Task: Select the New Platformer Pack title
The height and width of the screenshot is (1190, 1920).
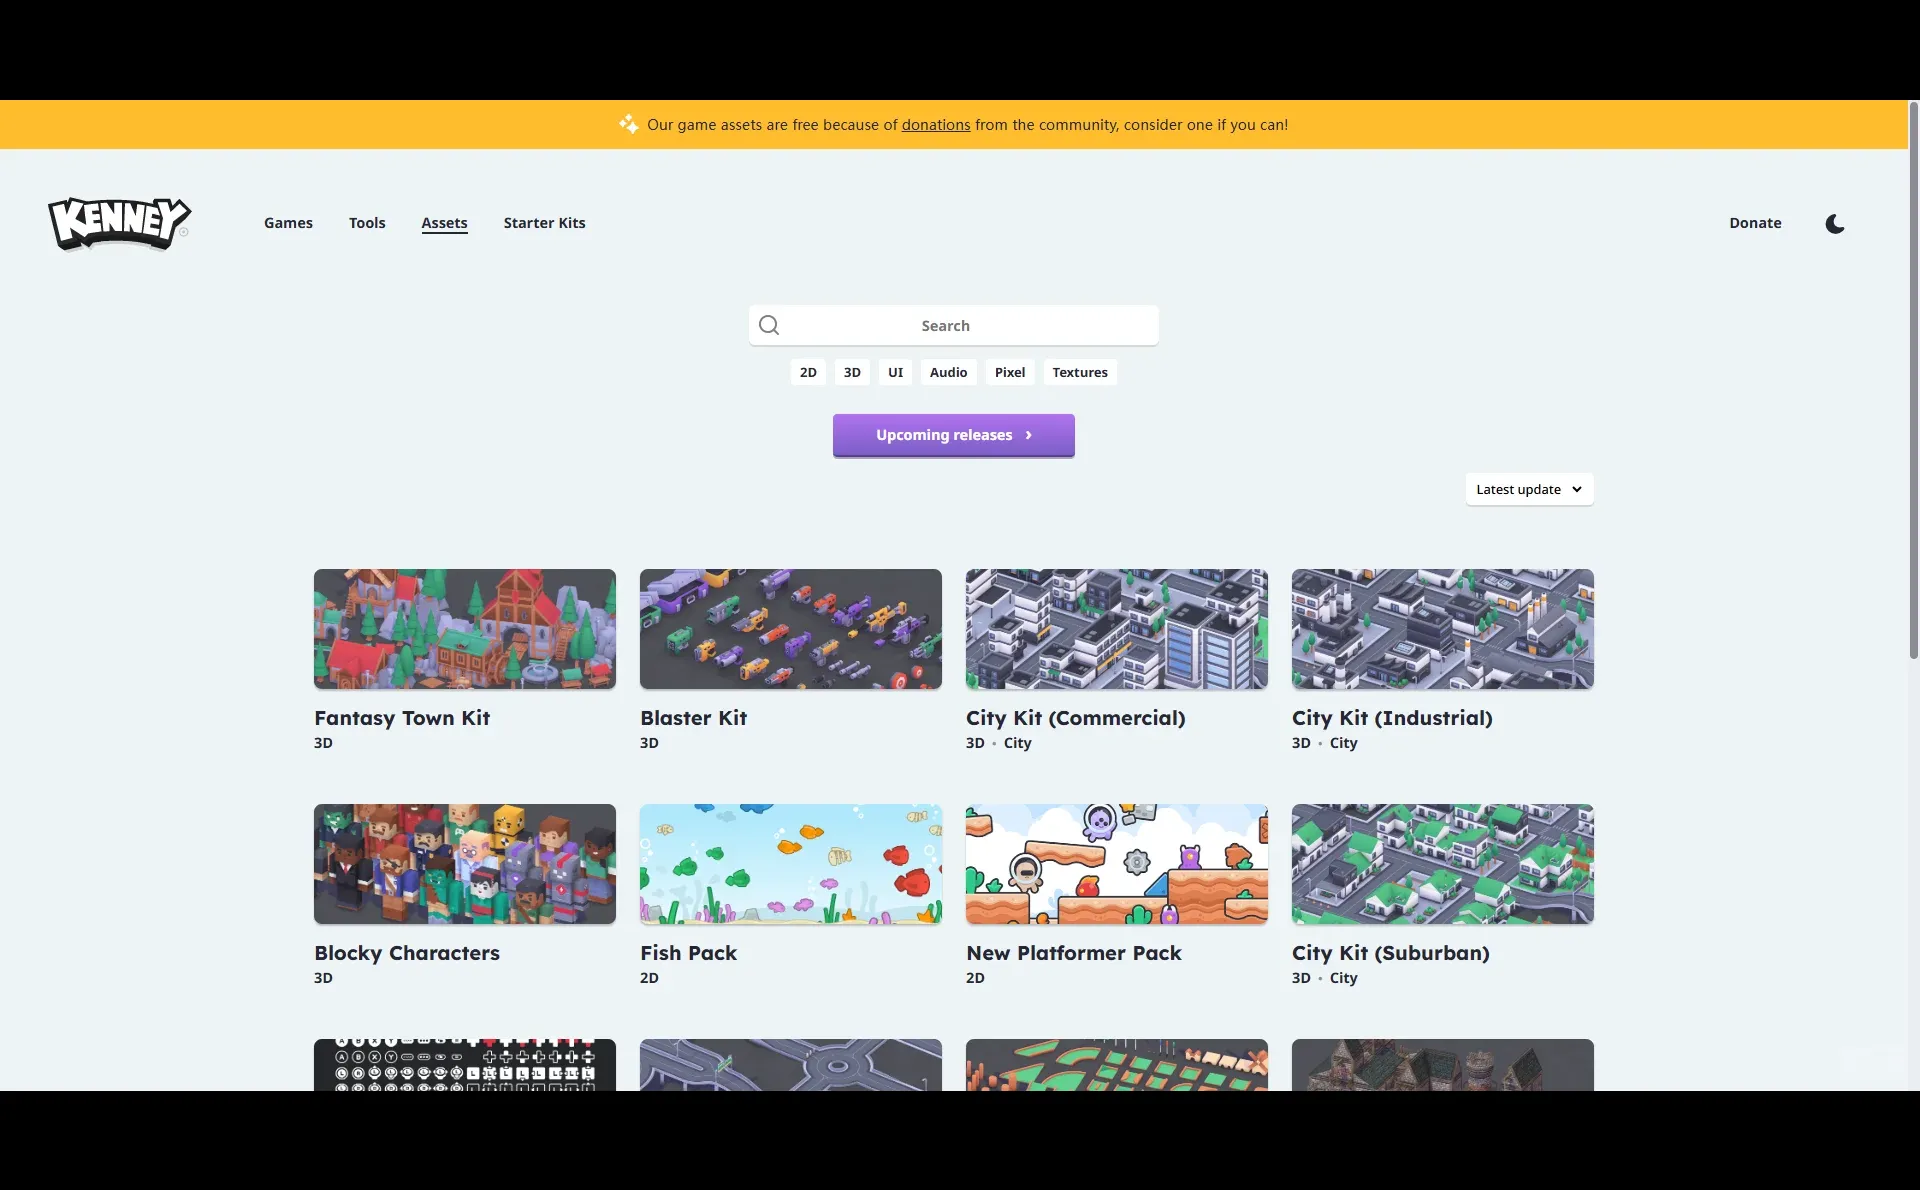Action: coord(1073,953)
